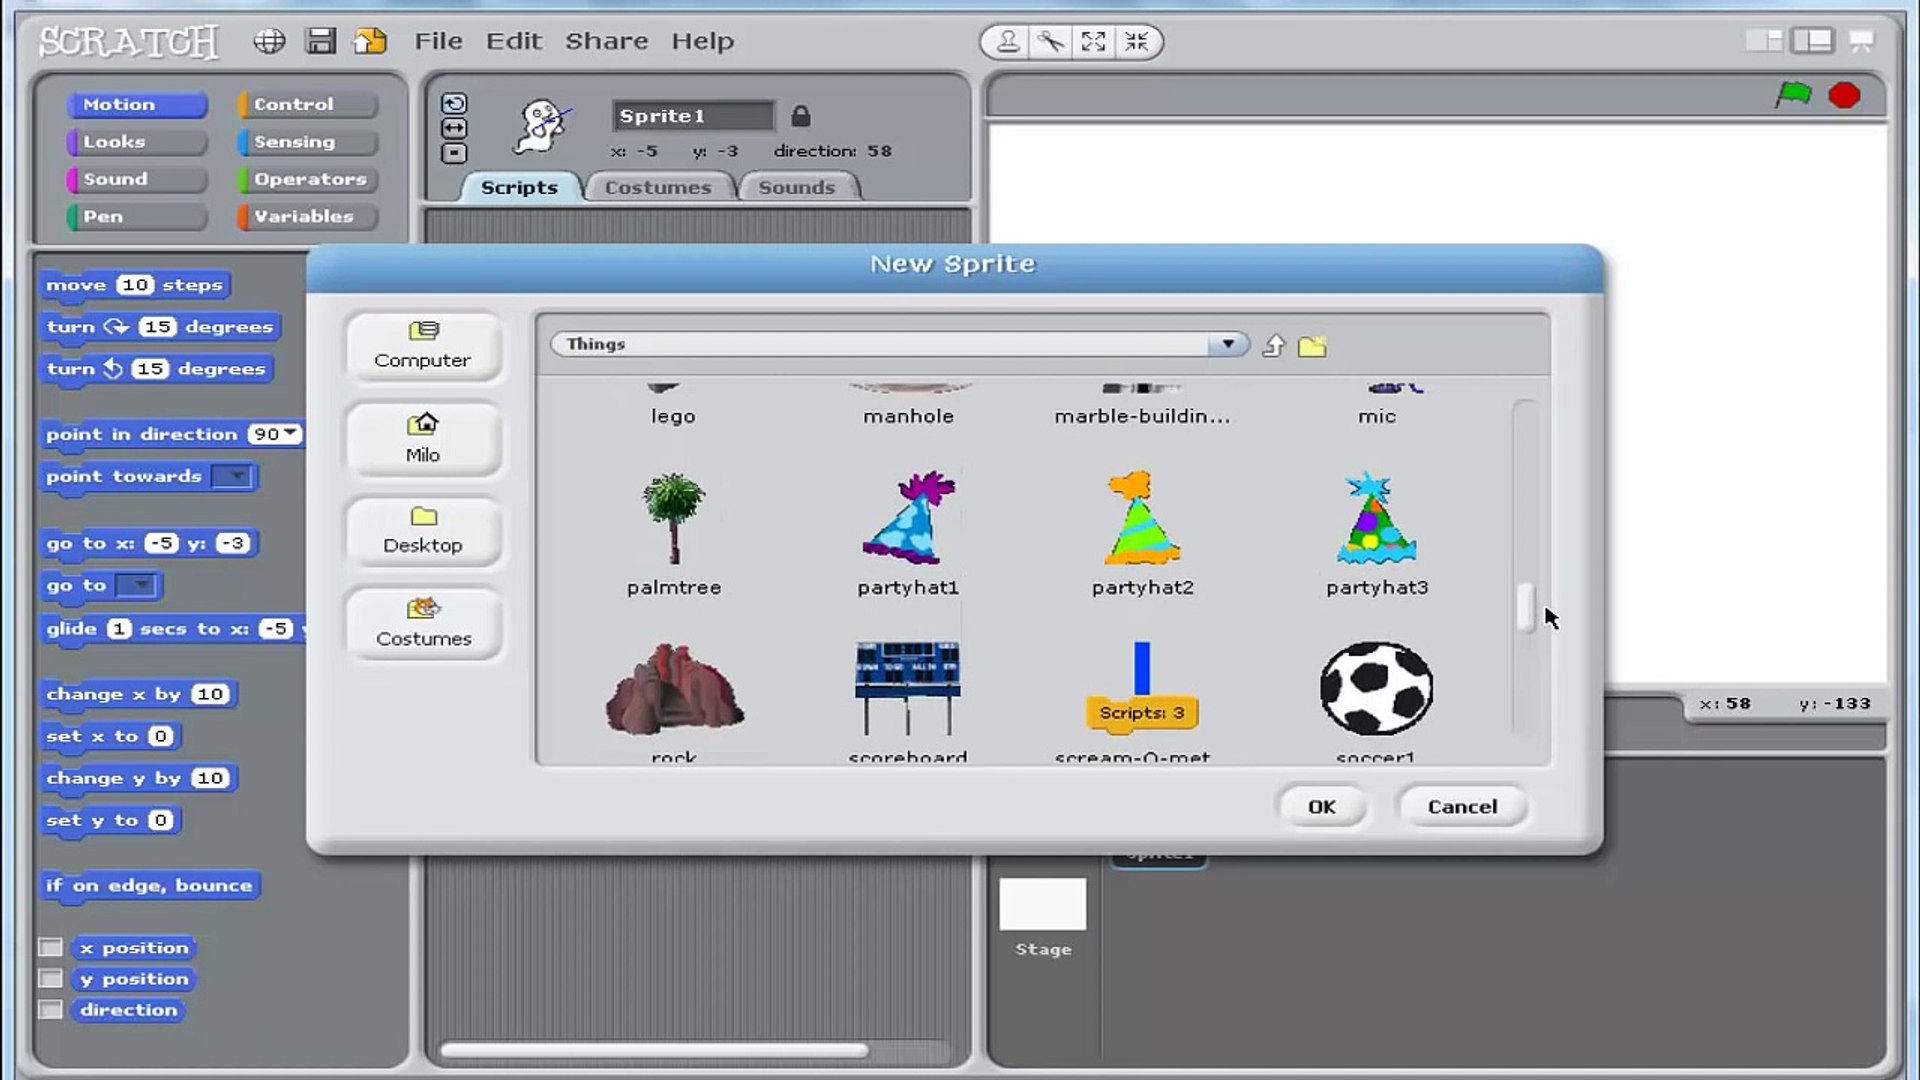Screen dimensions: 1920x1080
Task: Cancel the New Sprite dialog
Action: tap(1462, 806)
